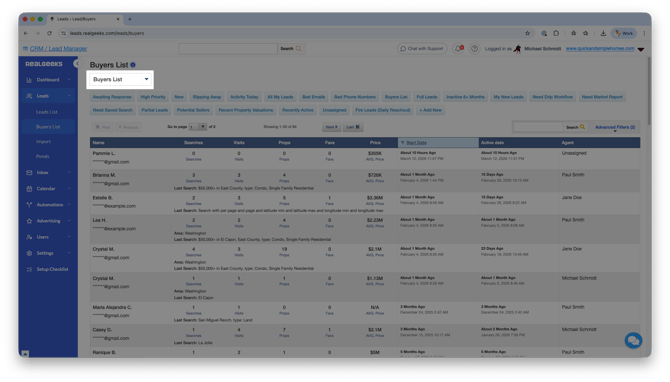Collapse the sidebar with the arrow button
670x382 pixels.
click(x=76, y=64)
